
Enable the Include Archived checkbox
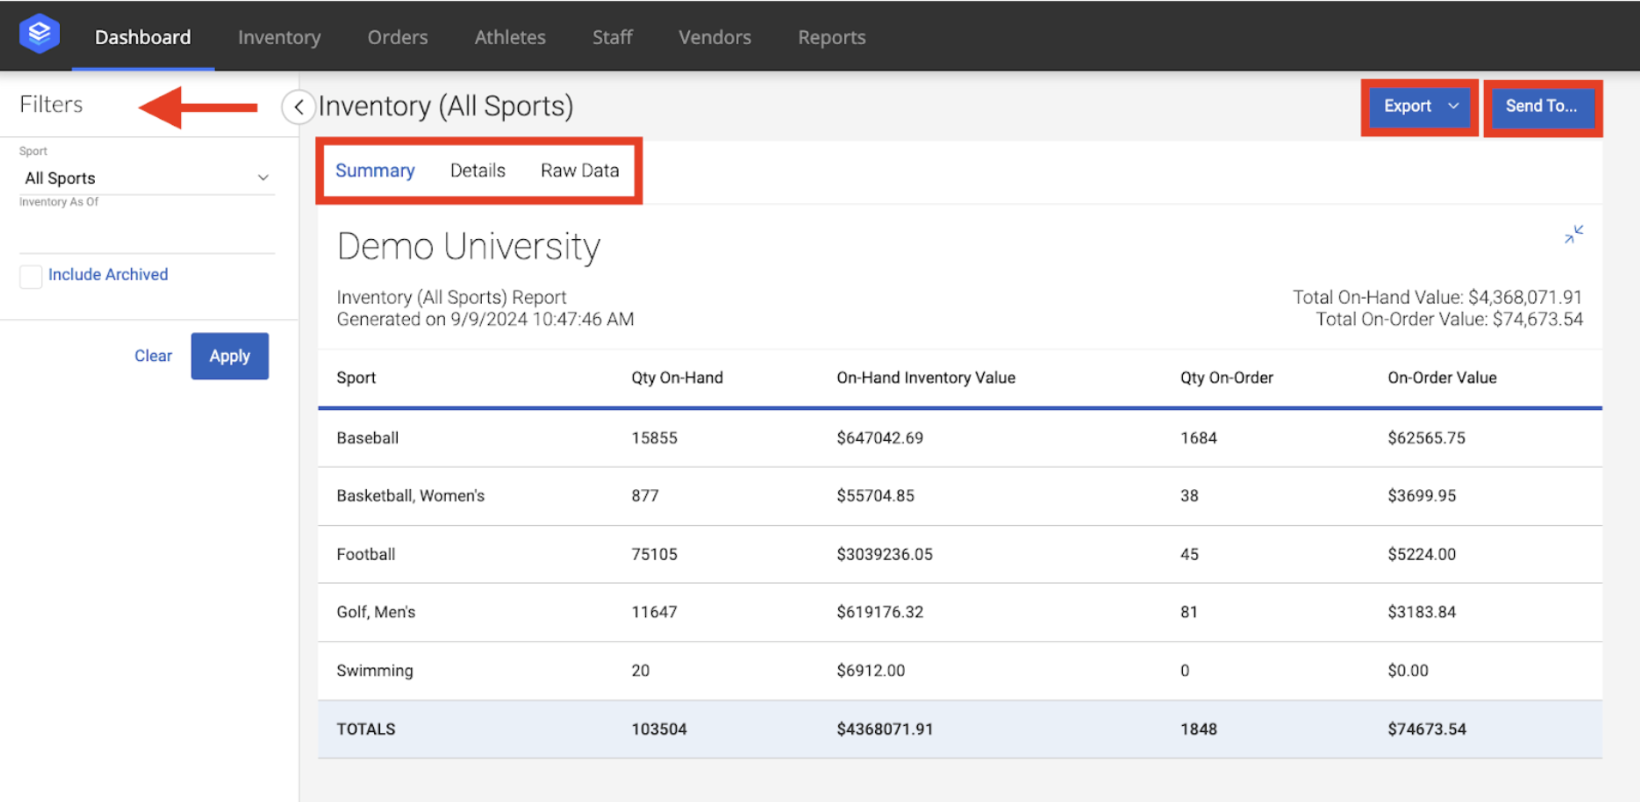click(31, 276)
